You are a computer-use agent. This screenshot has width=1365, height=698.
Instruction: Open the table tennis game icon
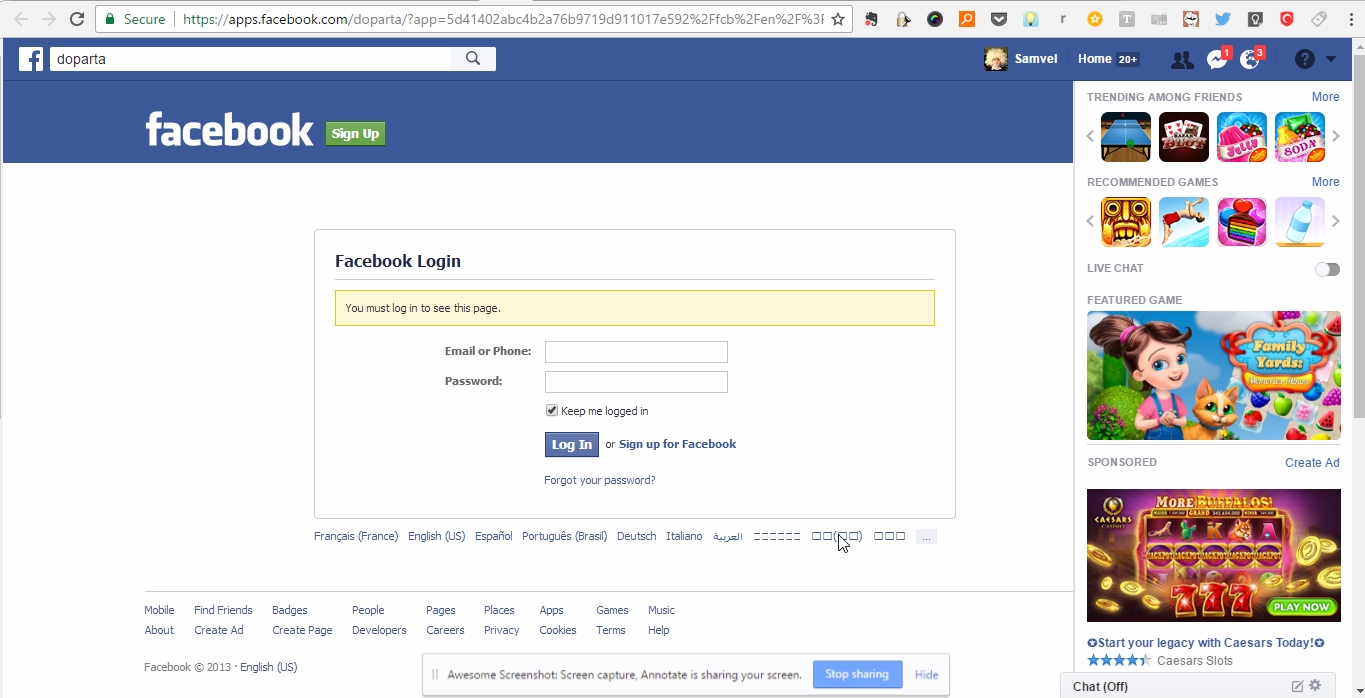click(1126, 137)
